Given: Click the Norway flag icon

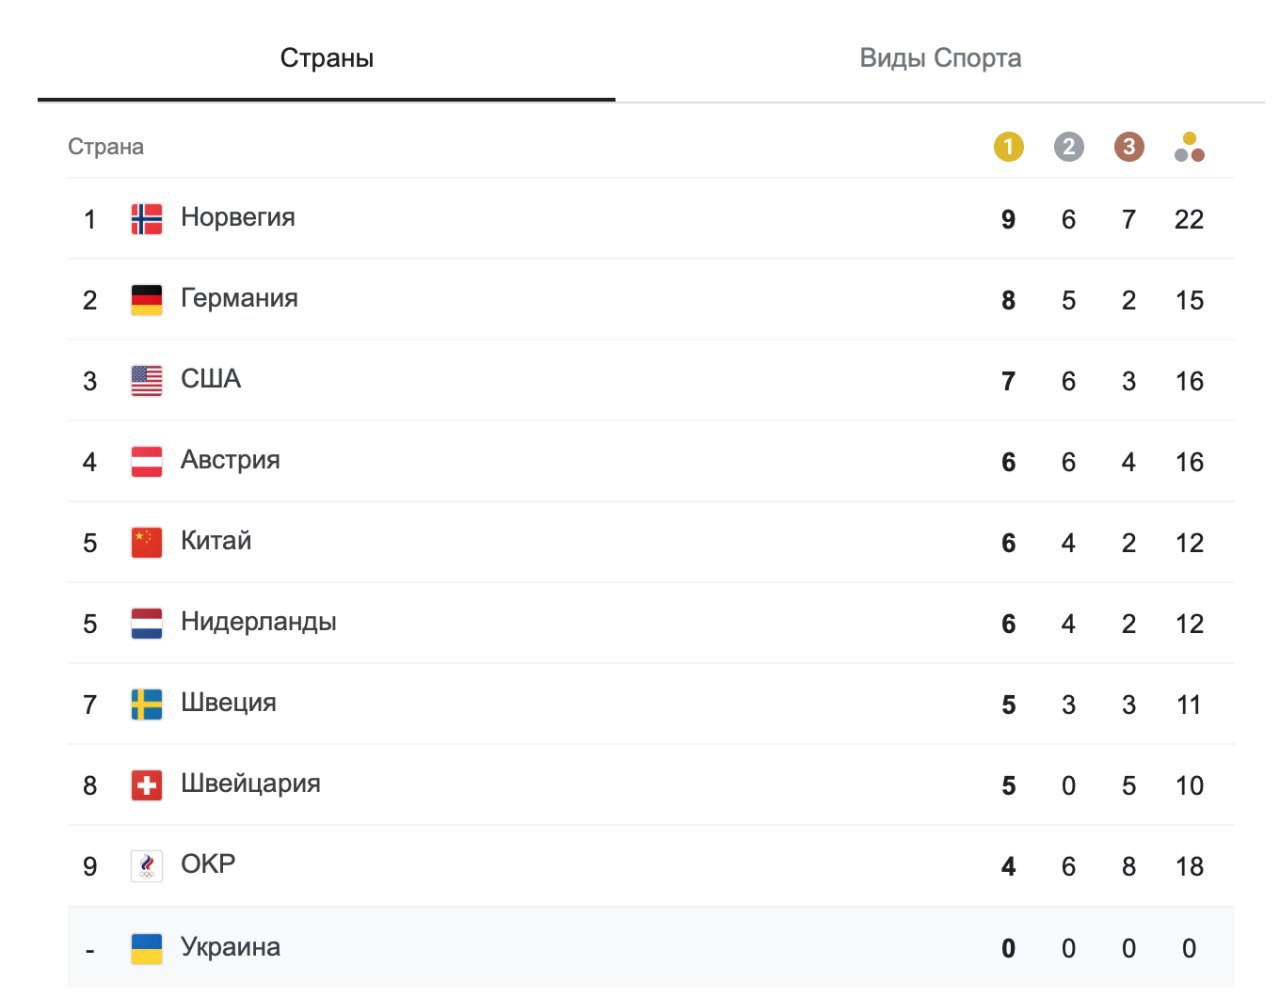Looking at the screenshot, I should click(x=147, y=219).
